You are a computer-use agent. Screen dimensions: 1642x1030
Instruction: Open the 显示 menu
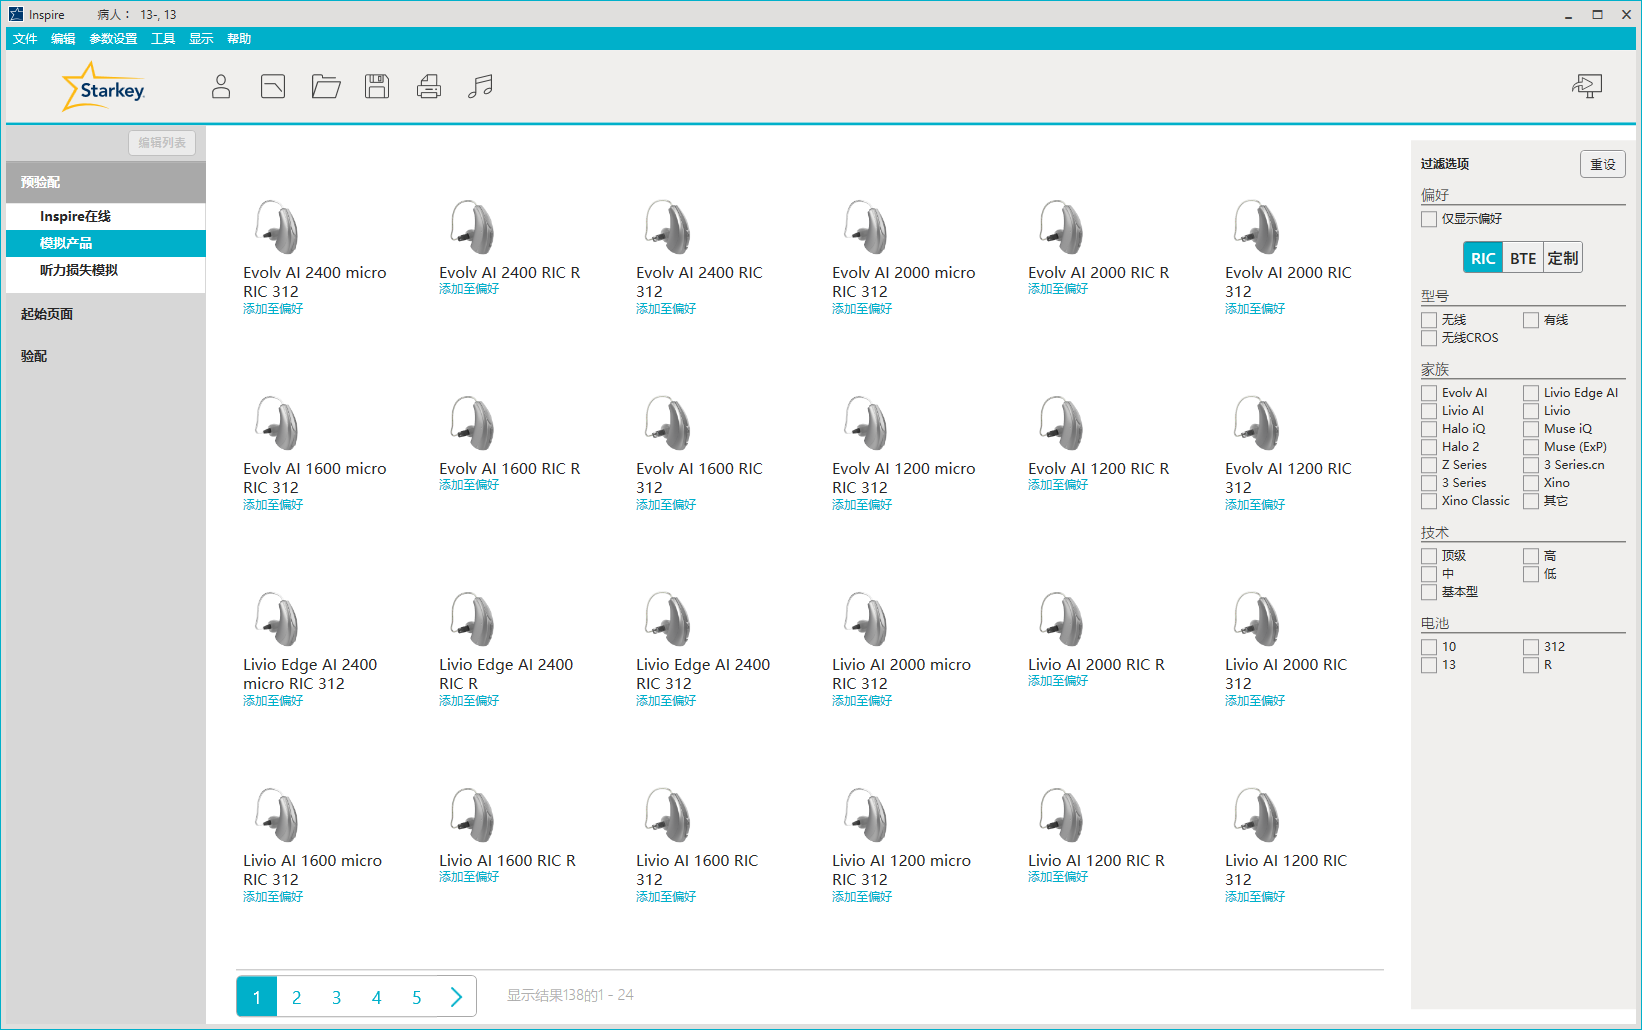tap(201, 39)
